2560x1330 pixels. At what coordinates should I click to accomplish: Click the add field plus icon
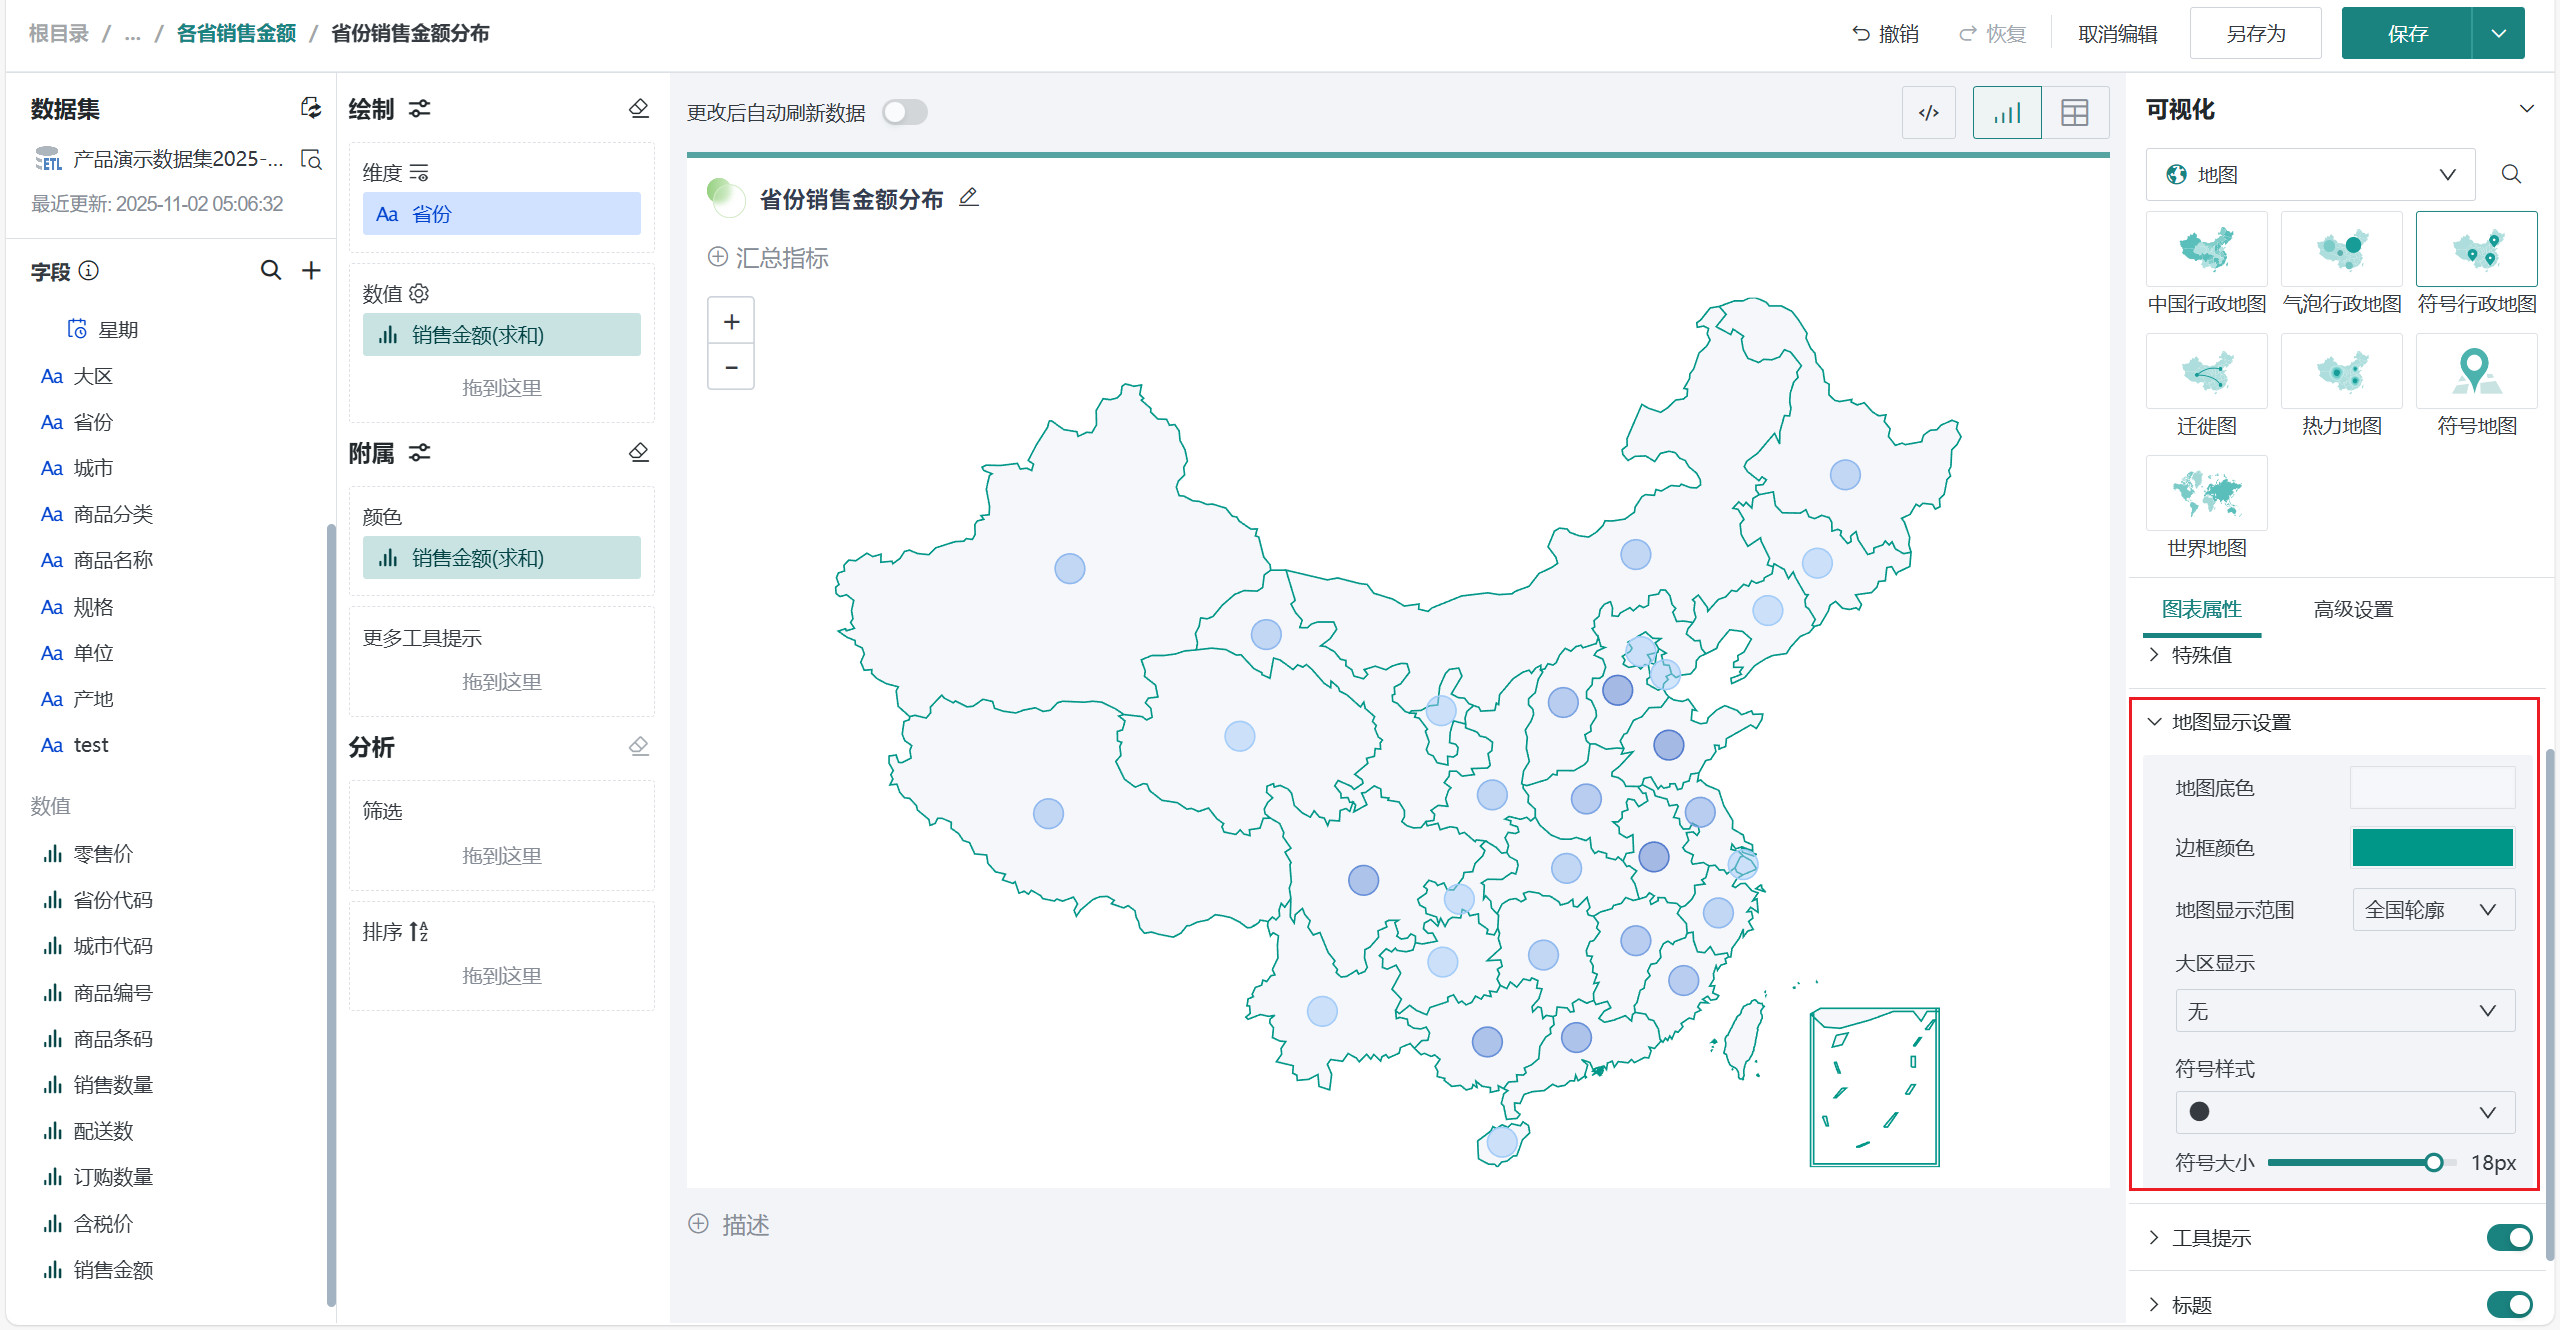pos(311,270)
